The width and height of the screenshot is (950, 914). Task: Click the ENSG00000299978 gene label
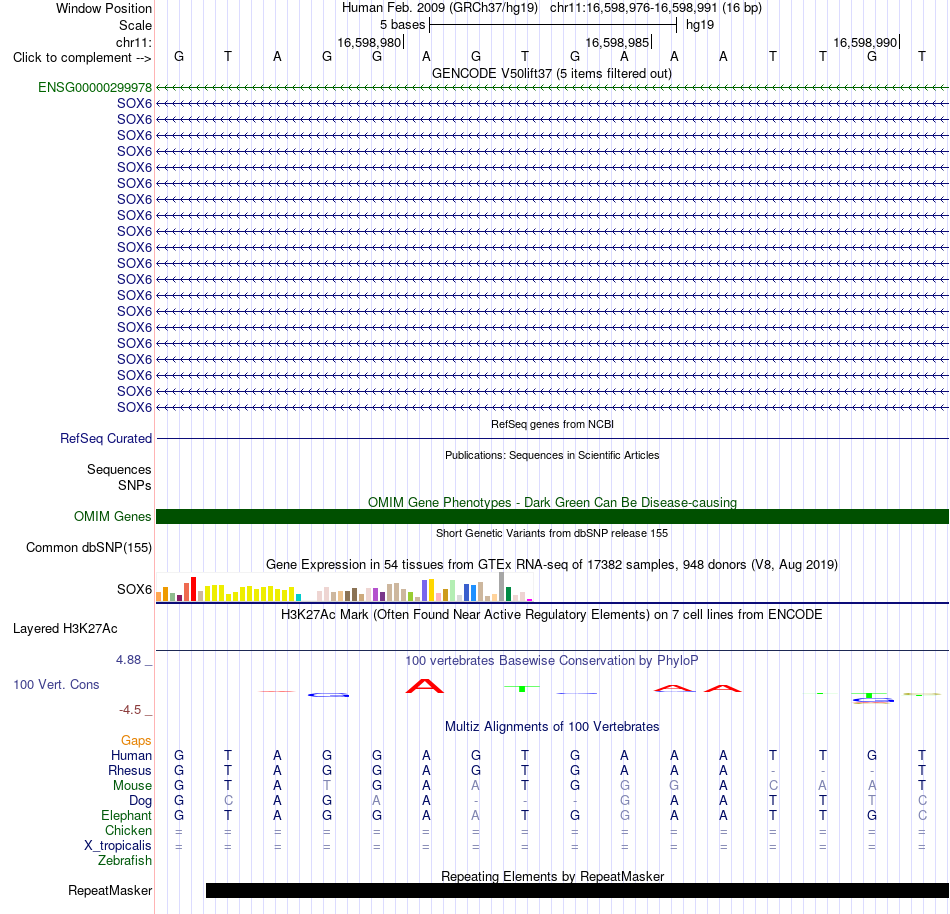(x=95, y=88)
